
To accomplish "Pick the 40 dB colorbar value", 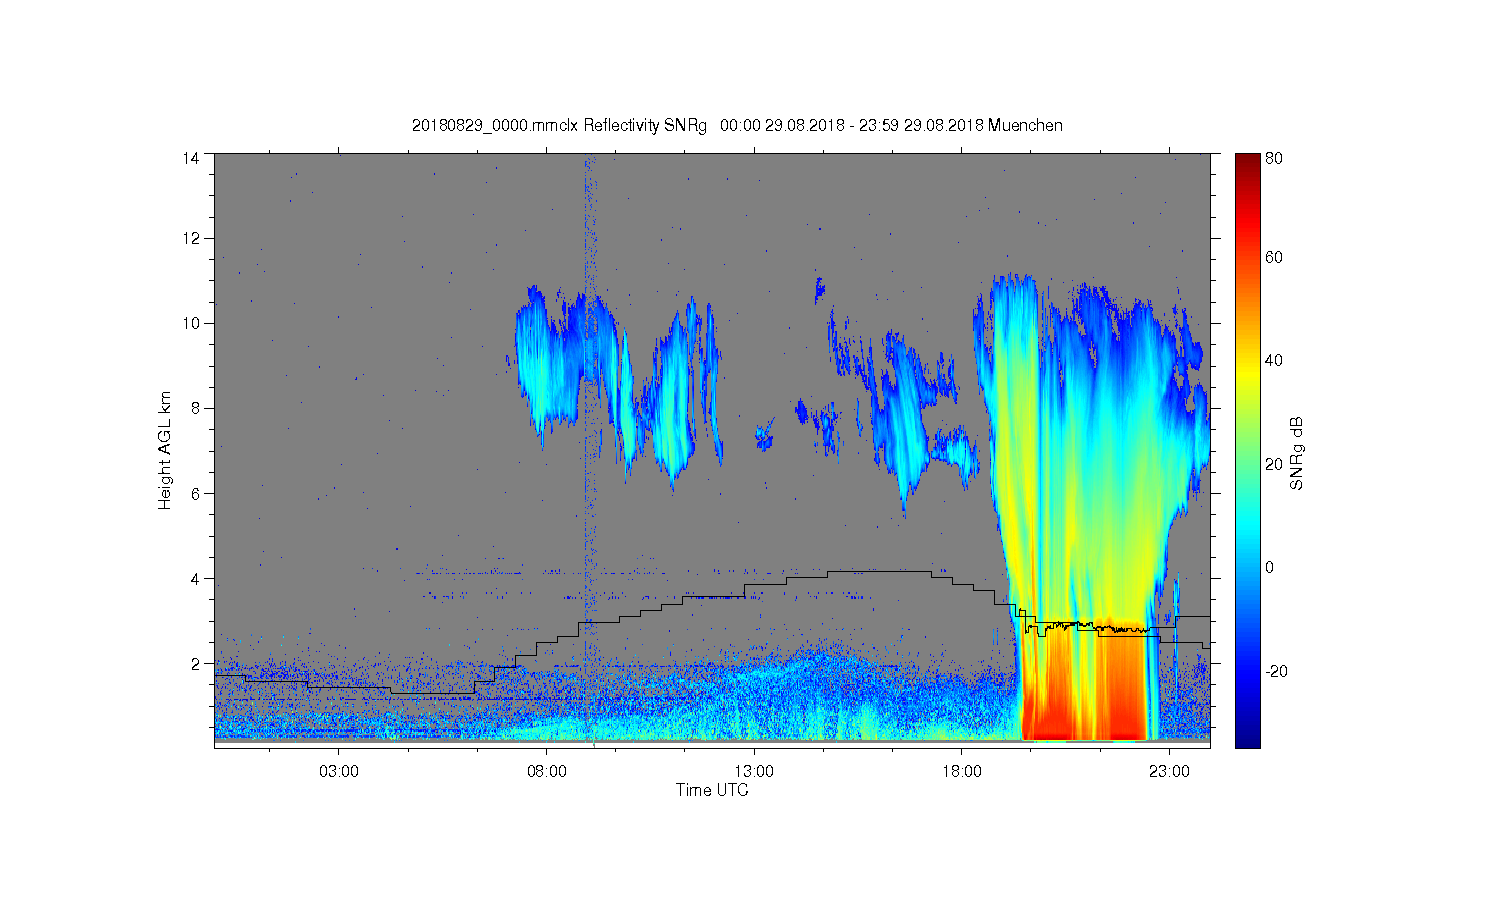I will pyautogui.click(x=1274, y=360).
